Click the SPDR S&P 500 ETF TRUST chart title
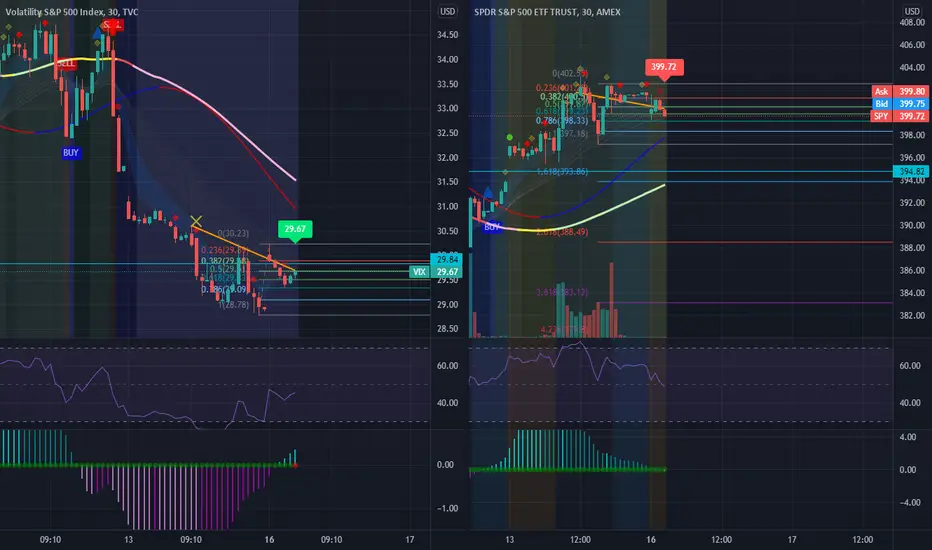 pos(547,12)
